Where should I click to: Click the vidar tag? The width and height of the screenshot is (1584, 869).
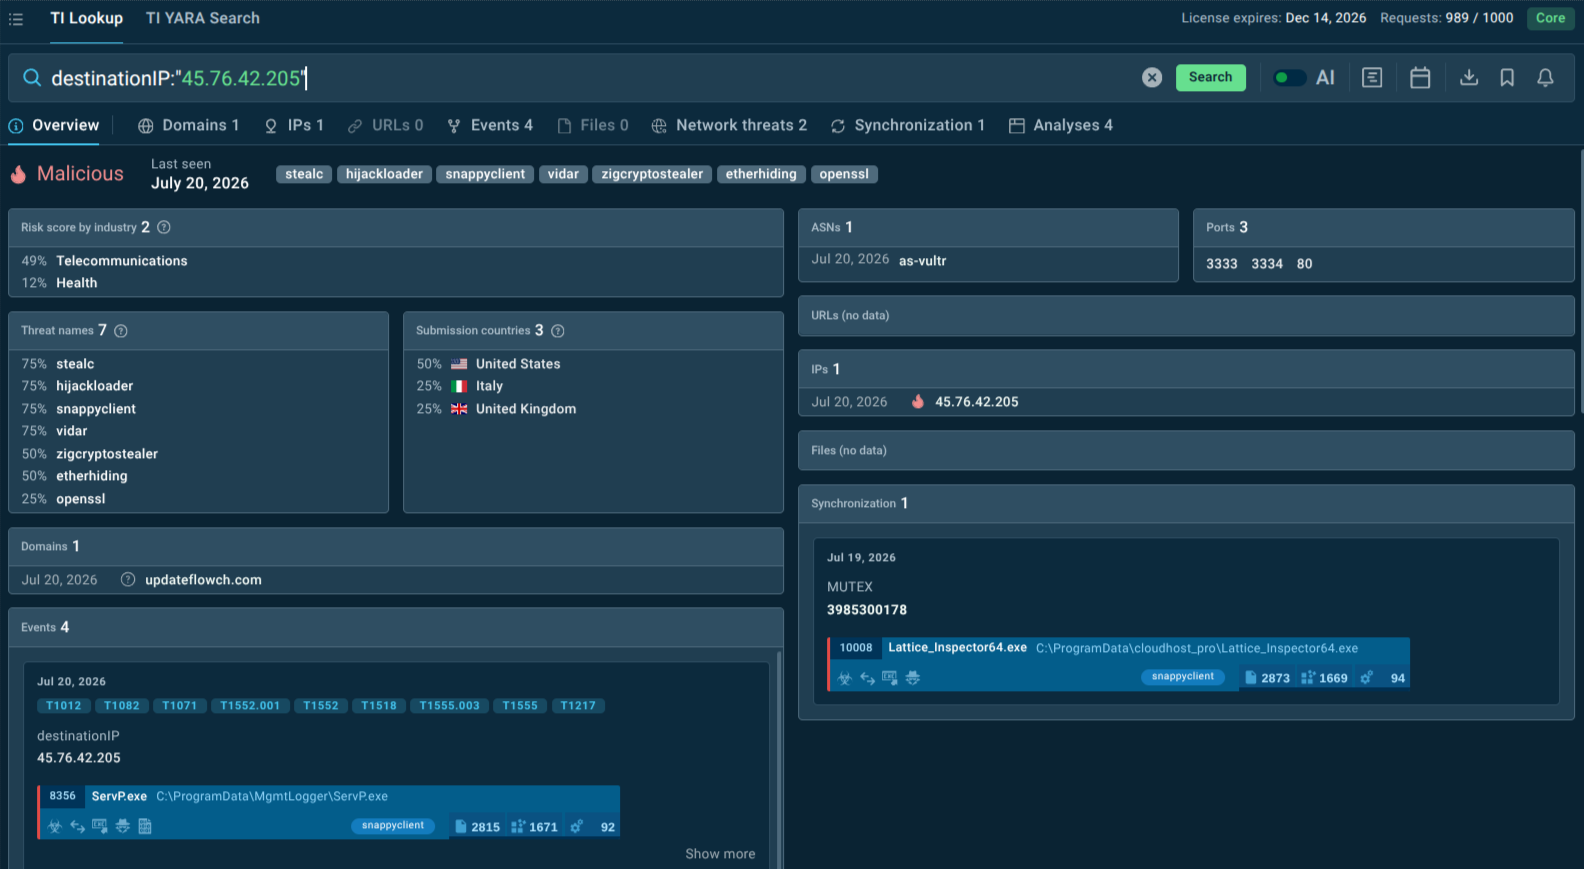(x=563, y=174)
